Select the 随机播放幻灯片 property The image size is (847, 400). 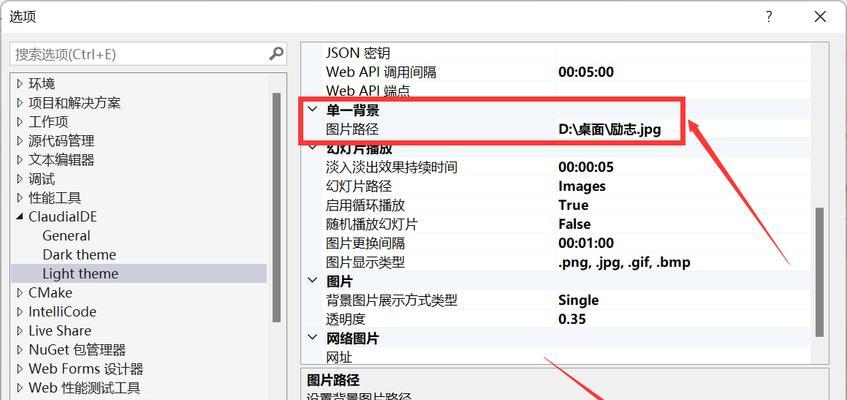coord(372,224)
